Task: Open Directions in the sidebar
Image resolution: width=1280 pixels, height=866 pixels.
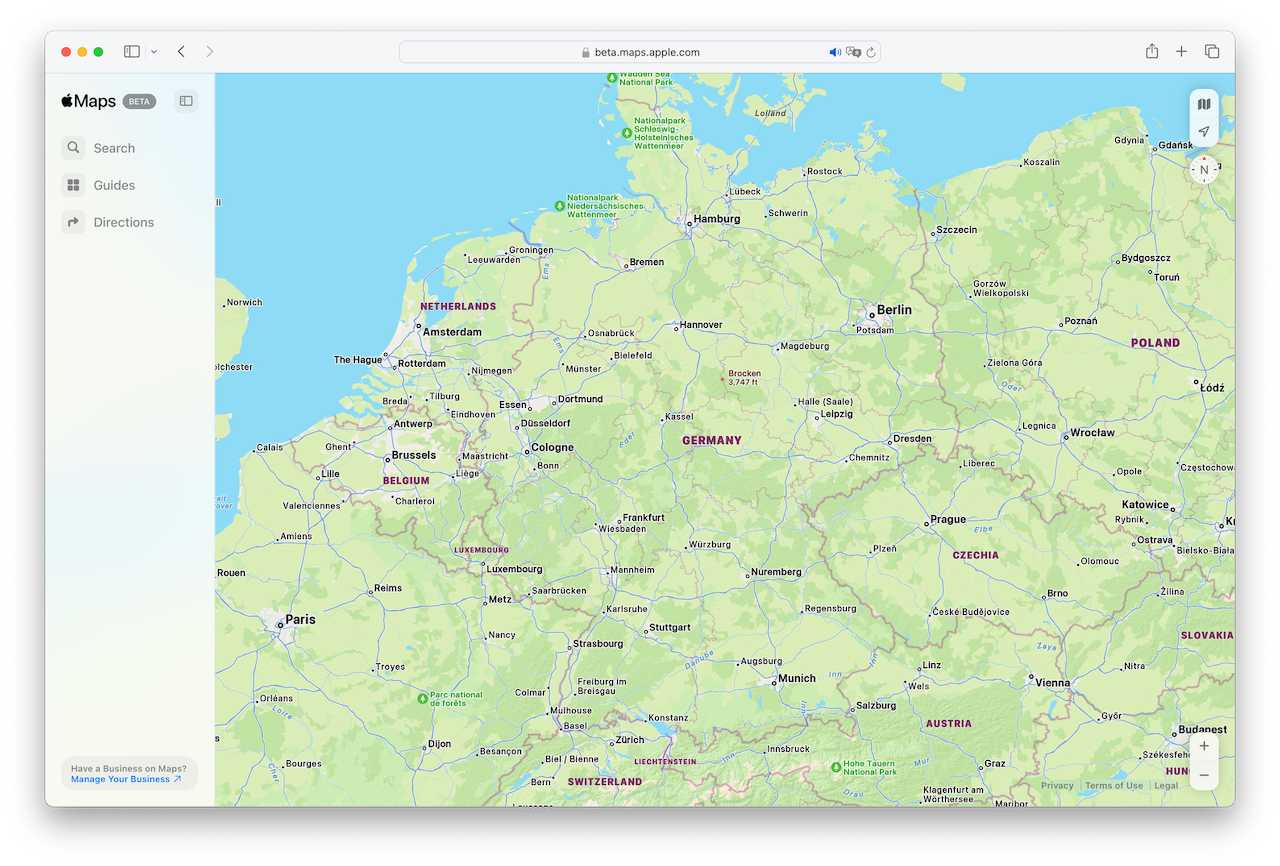Action: 122,222
